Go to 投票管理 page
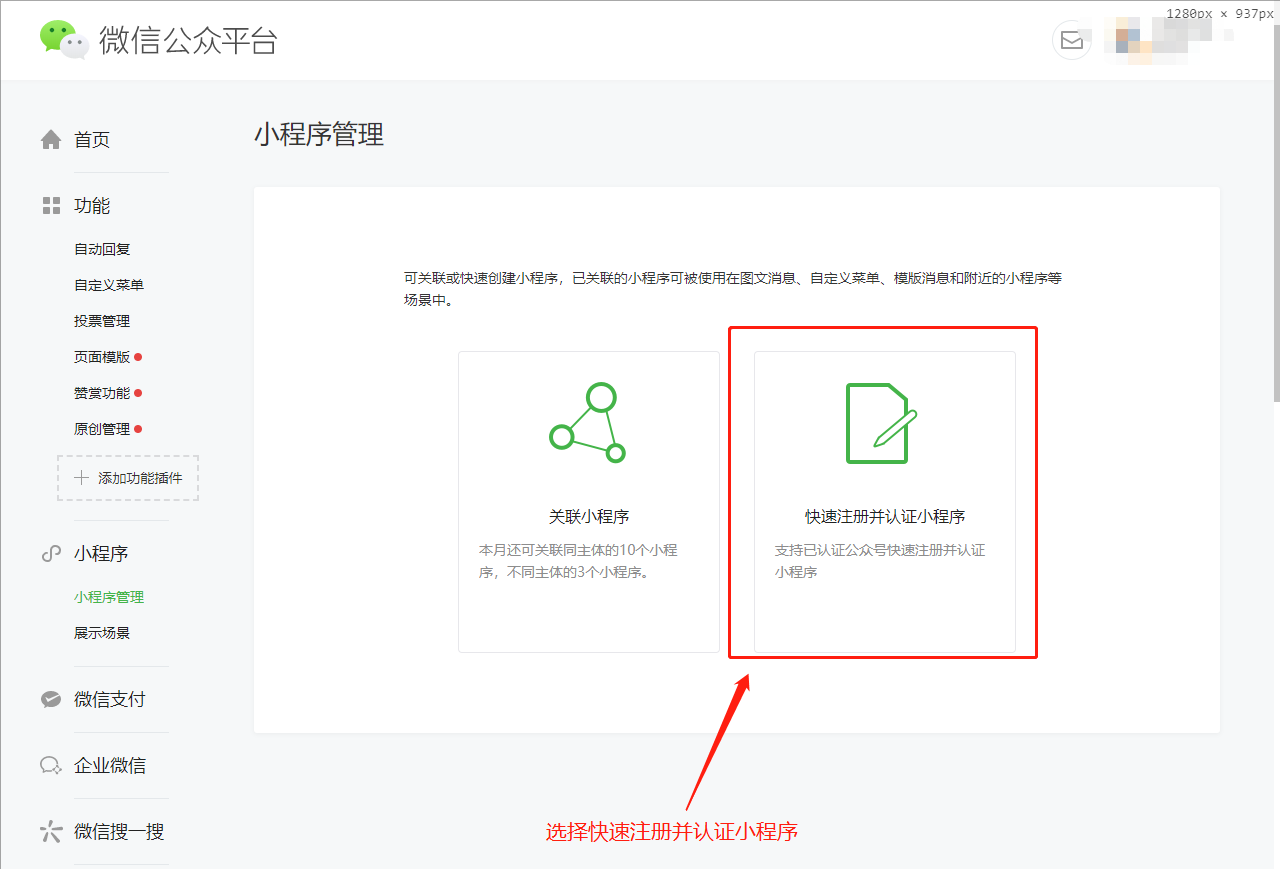The height and width of the screenshot is (869, 1280). 102,321
